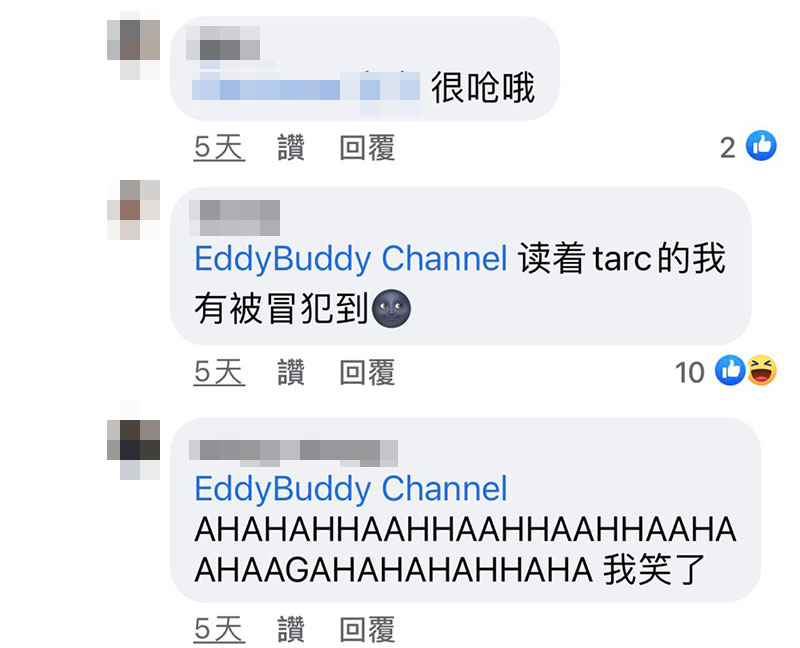The image size is (800, 648).
Task: Open the third commenter's profile avatar
Action: click(x=134, y=449)
